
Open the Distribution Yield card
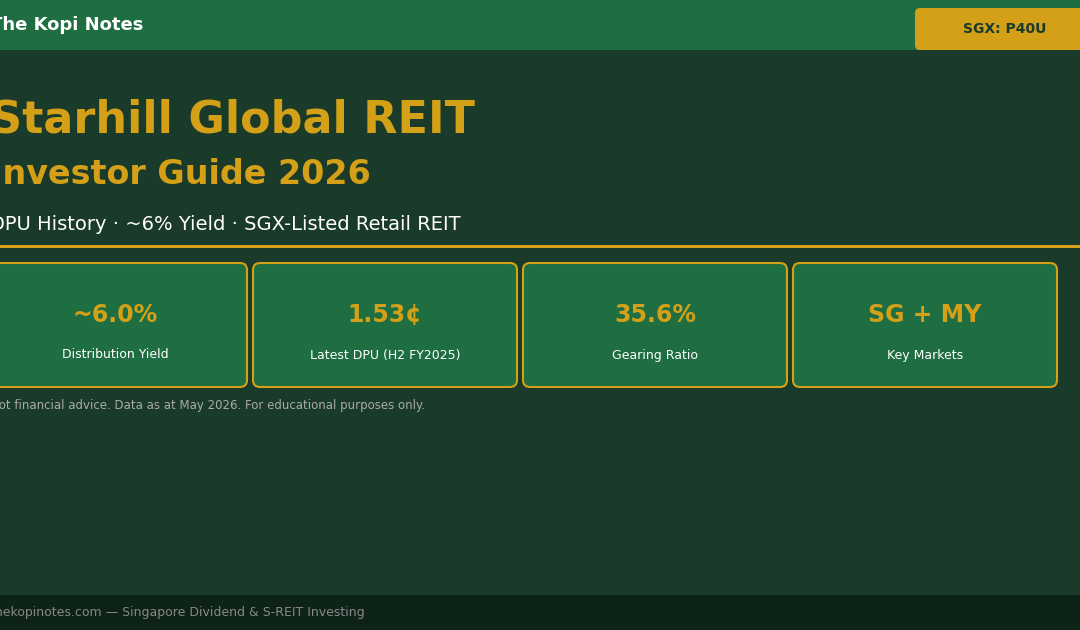click(123, 325)
